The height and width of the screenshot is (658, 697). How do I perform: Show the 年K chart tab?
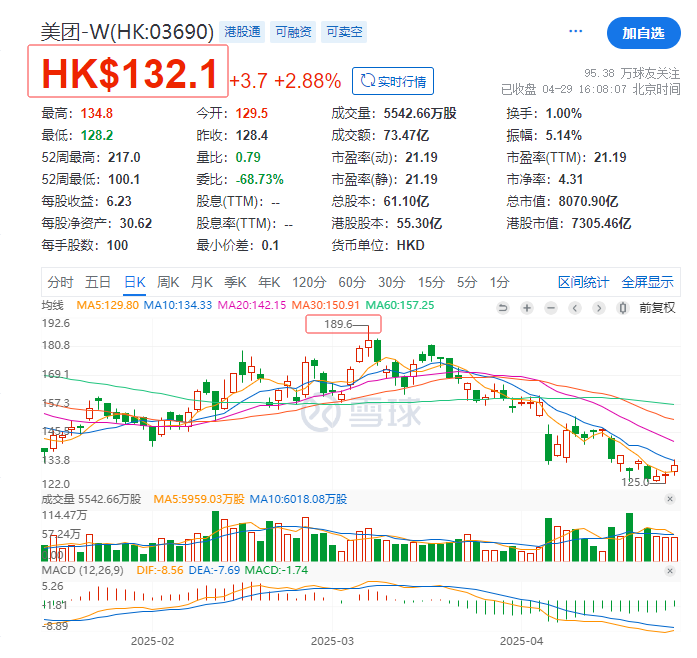[269, 282]
